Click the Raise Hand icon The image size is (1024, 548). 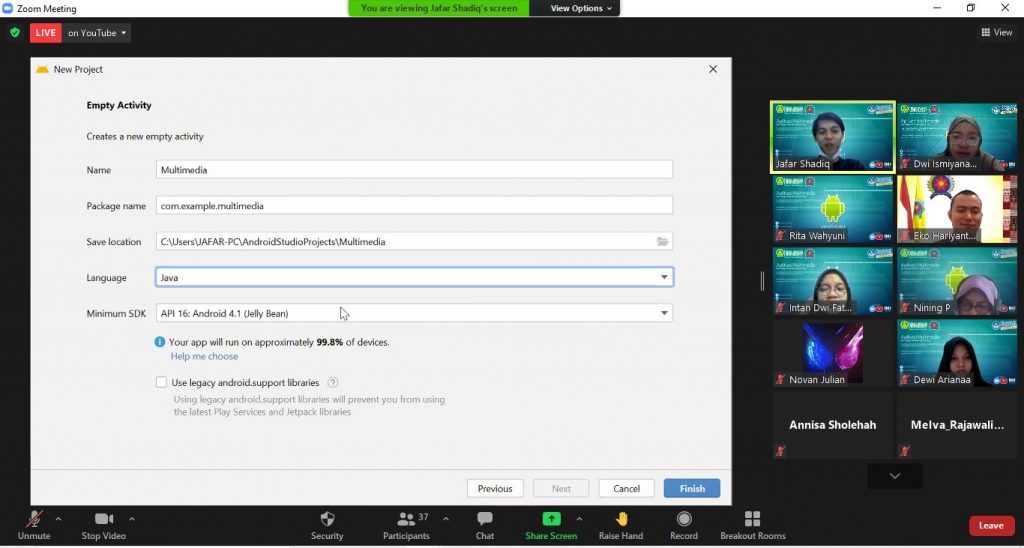[621, 519]
